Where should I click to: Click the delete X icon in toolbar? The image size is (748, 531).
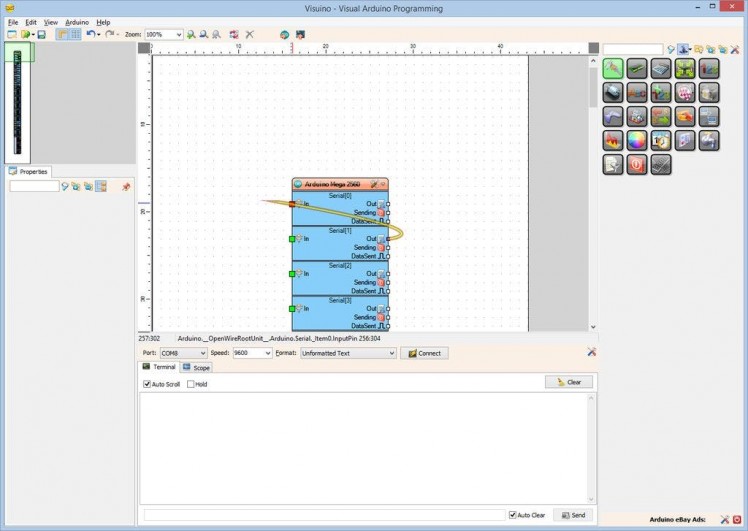click(x=250, y=34)
